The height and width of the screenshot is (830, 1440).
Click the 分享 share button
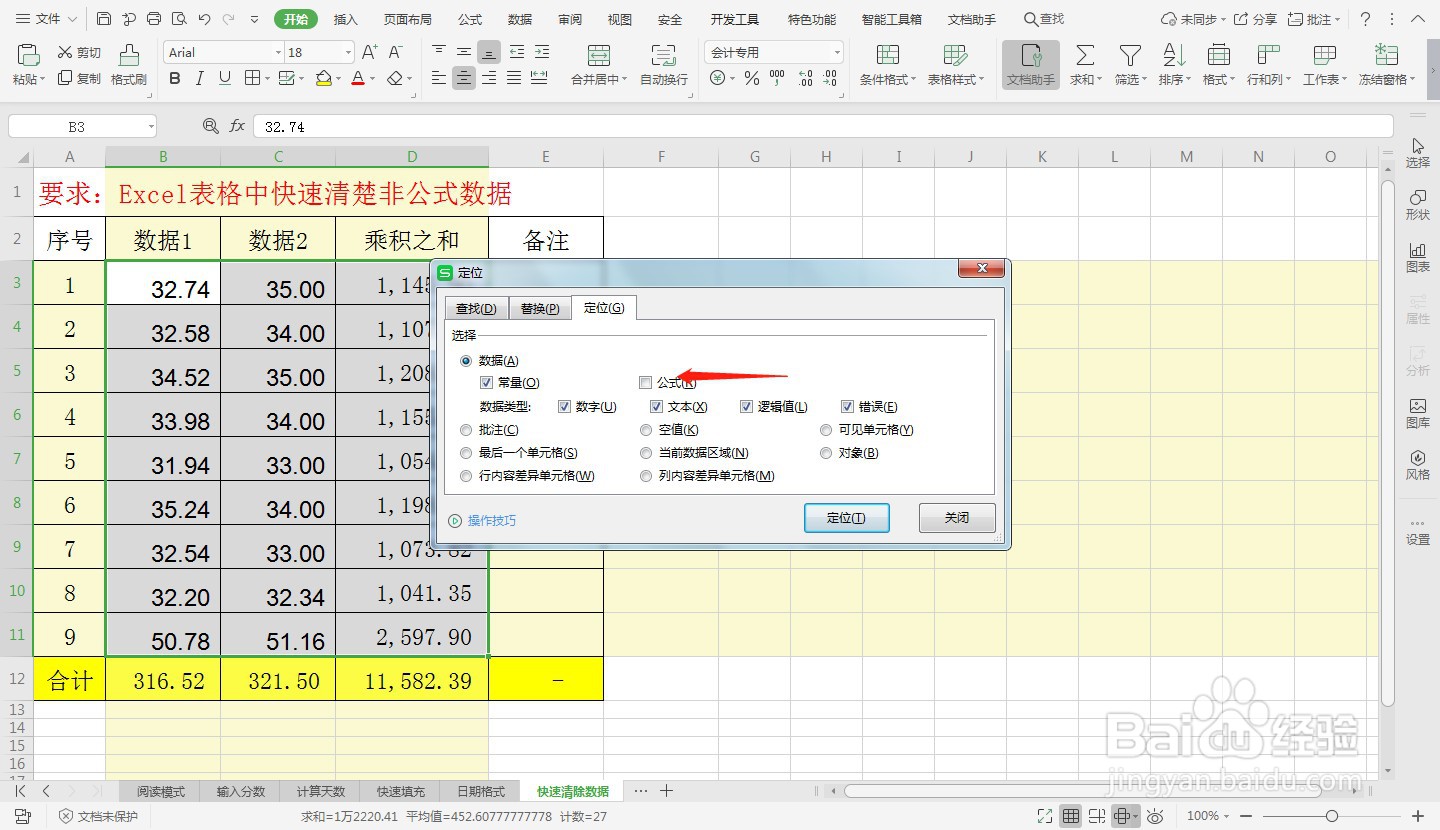1255,19
